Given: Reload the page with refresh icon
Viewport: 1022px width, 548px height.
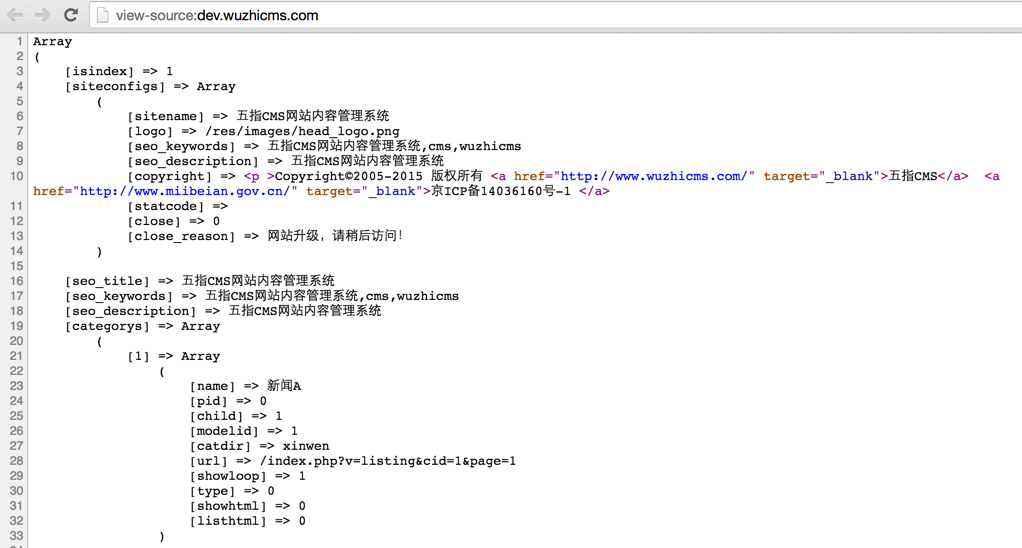Looking at the screenshot, I should [71, 14].
